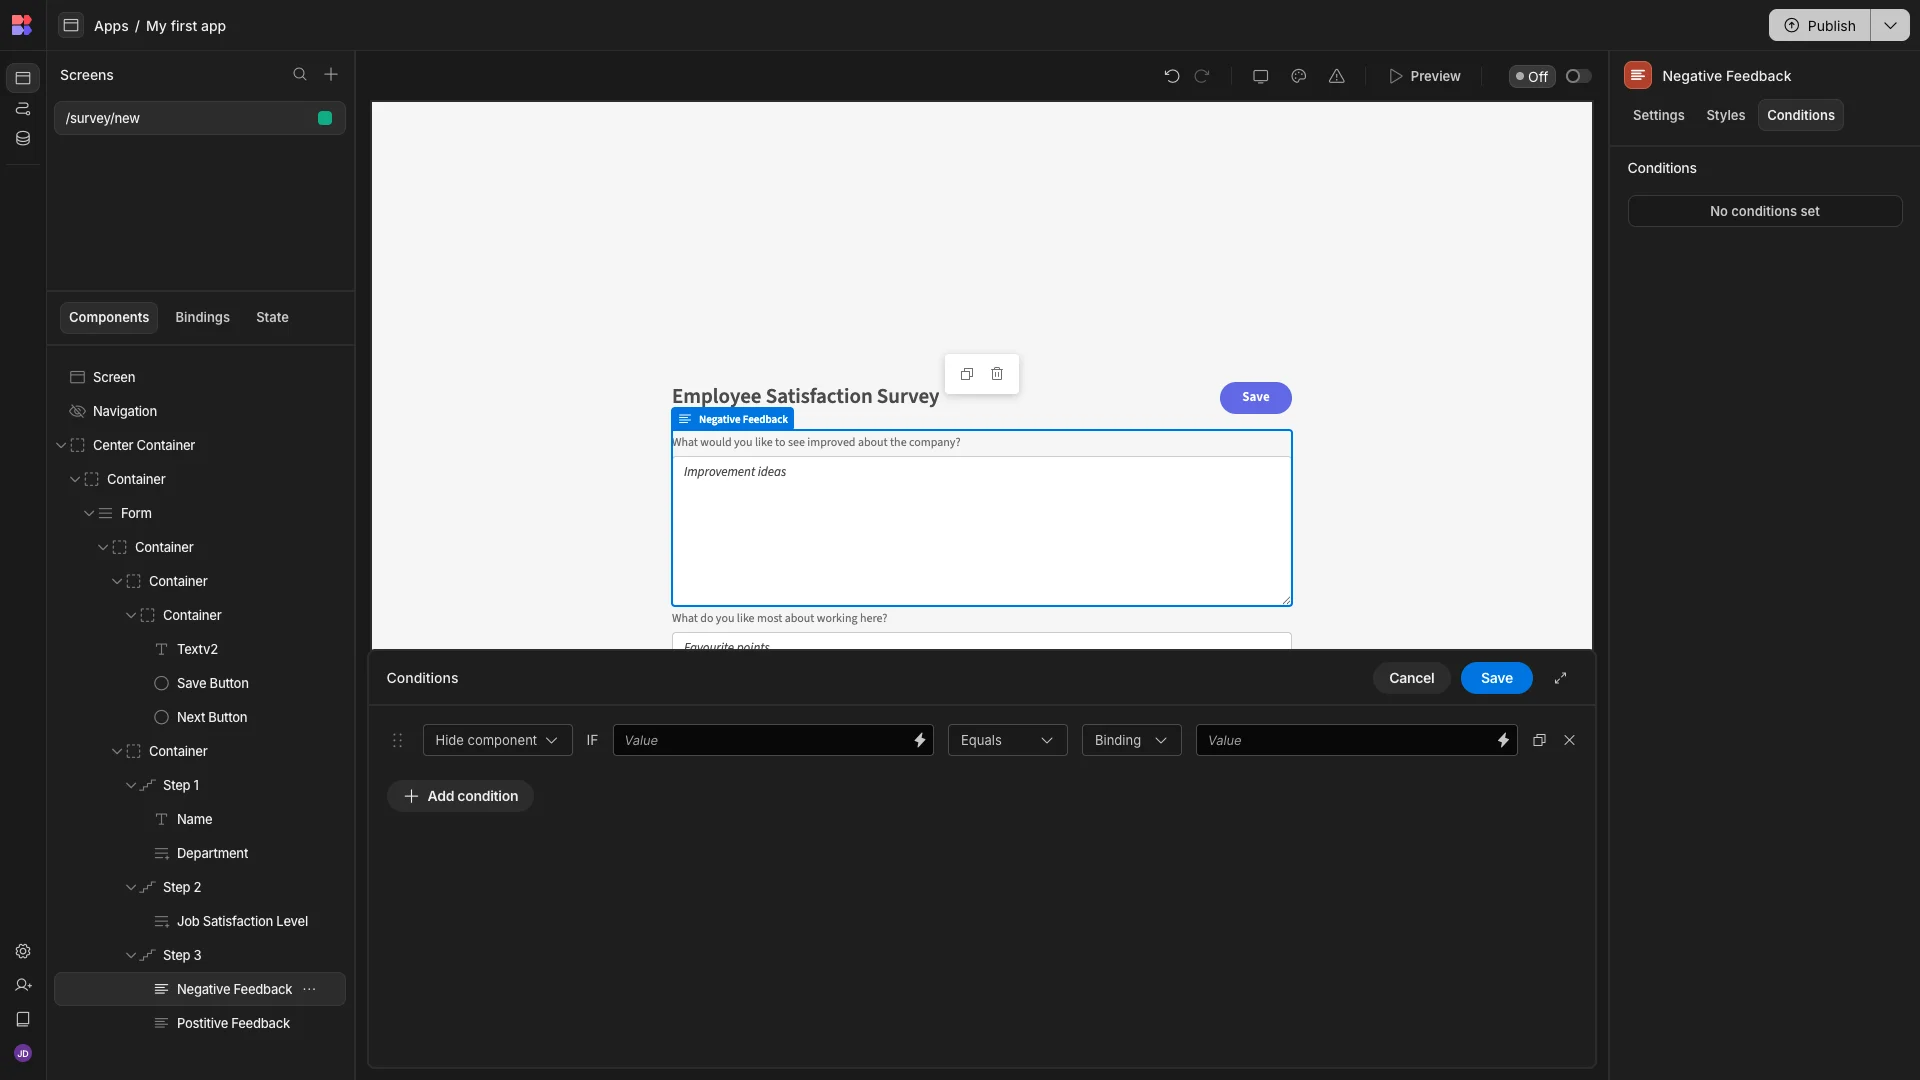Switch to the Bindings tab
Viewport: 1920px width, 1080px height.
point(202,317)
